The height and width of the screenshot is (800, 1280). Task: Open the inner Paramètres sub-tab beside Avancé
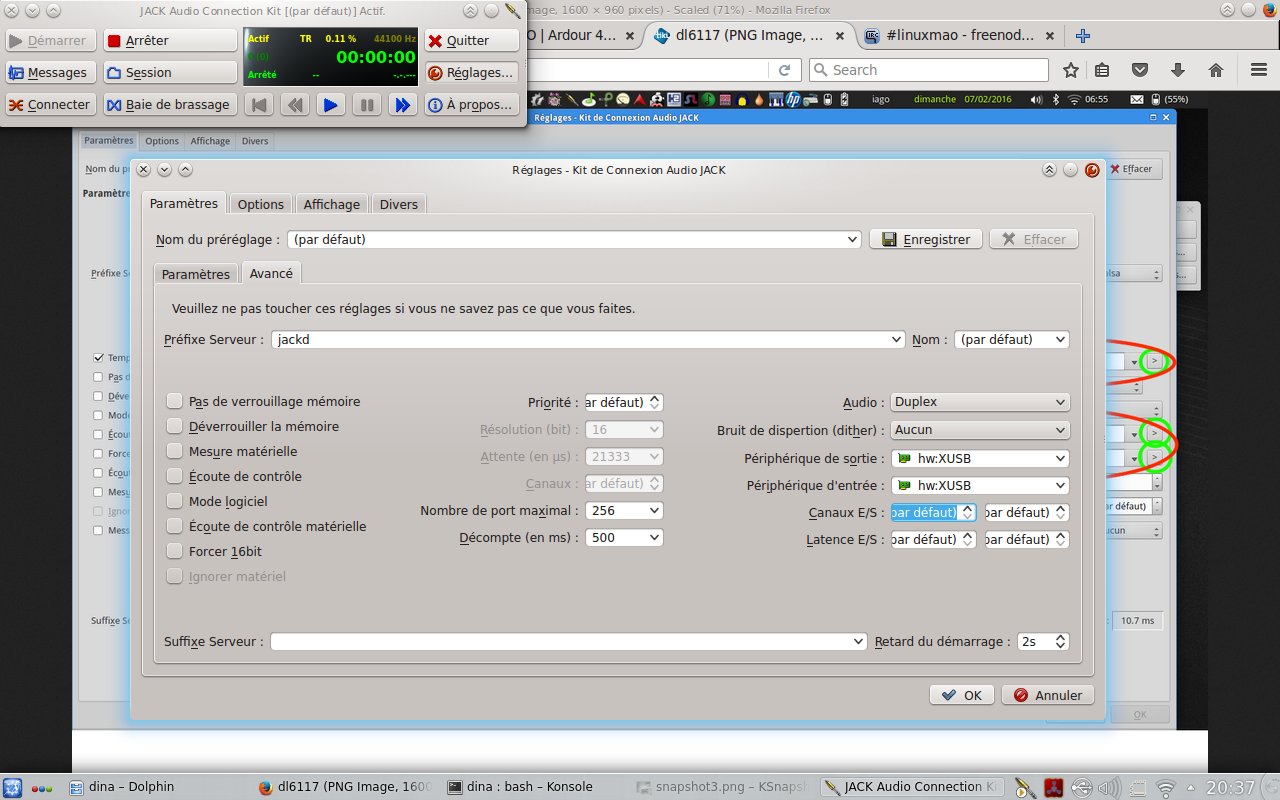point(196,274)
